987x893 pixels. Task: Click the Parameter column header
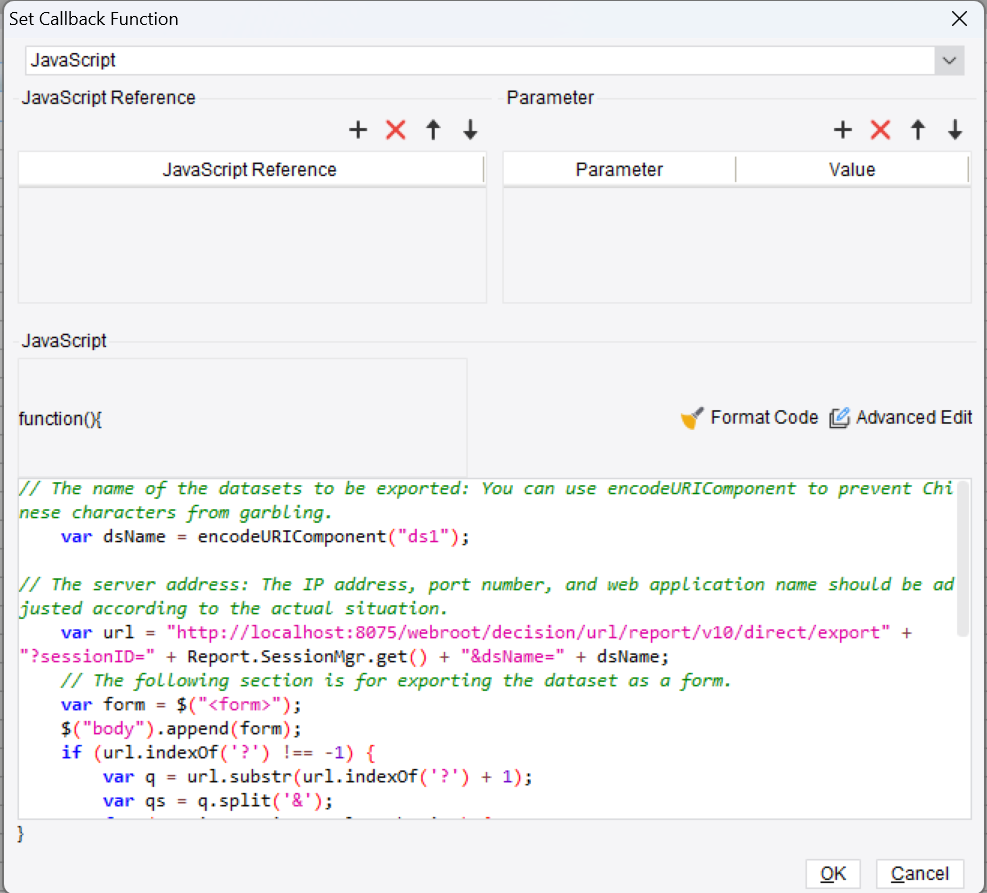click(619, 169)
